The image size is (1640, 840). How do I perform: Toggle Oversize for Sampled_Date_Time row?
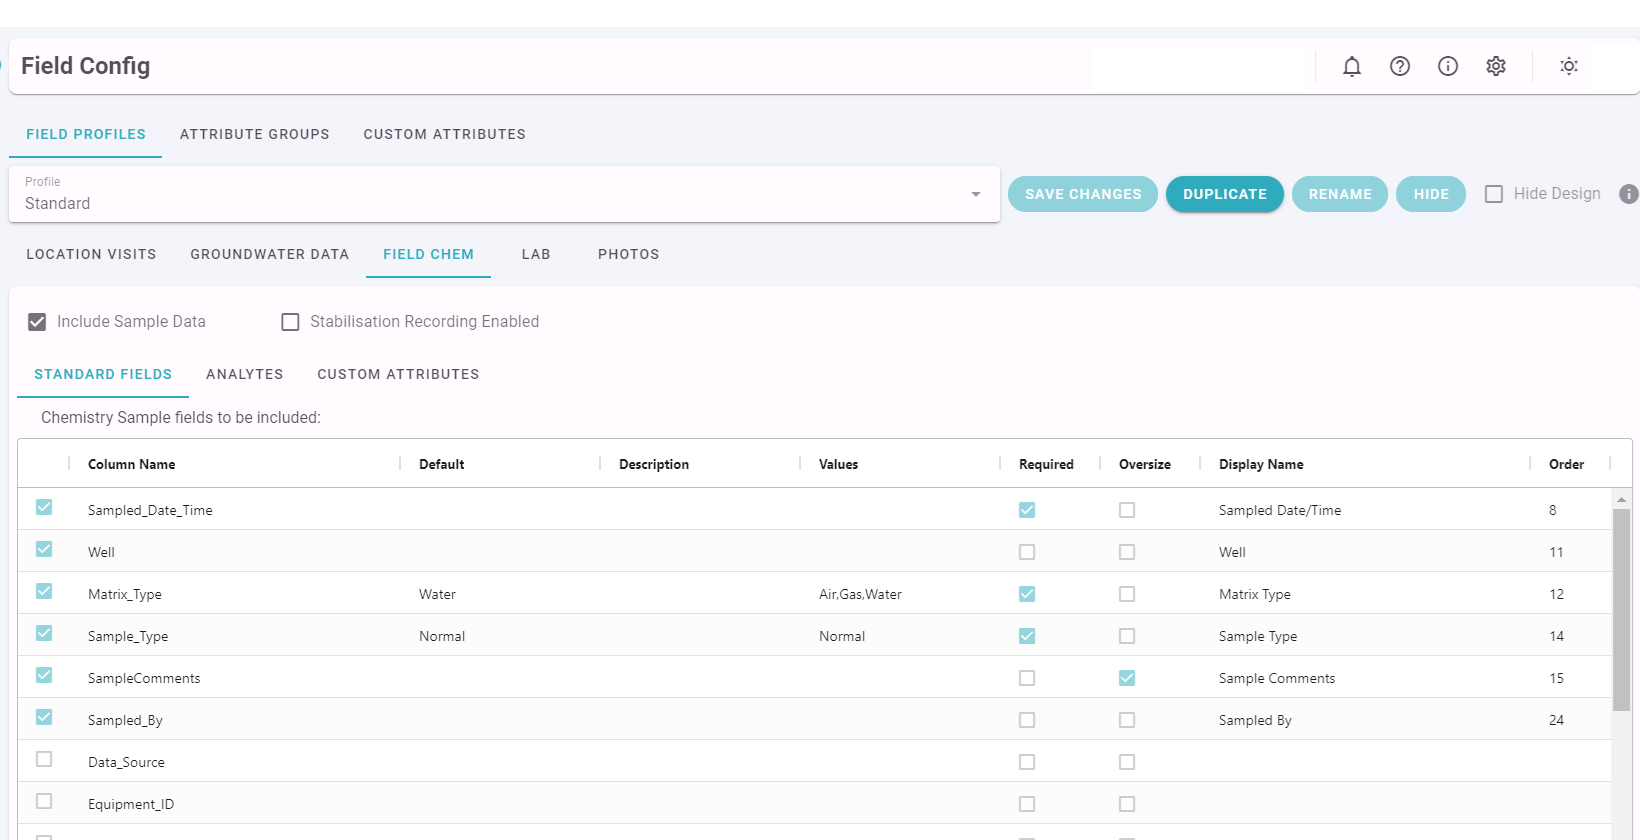1127,510
